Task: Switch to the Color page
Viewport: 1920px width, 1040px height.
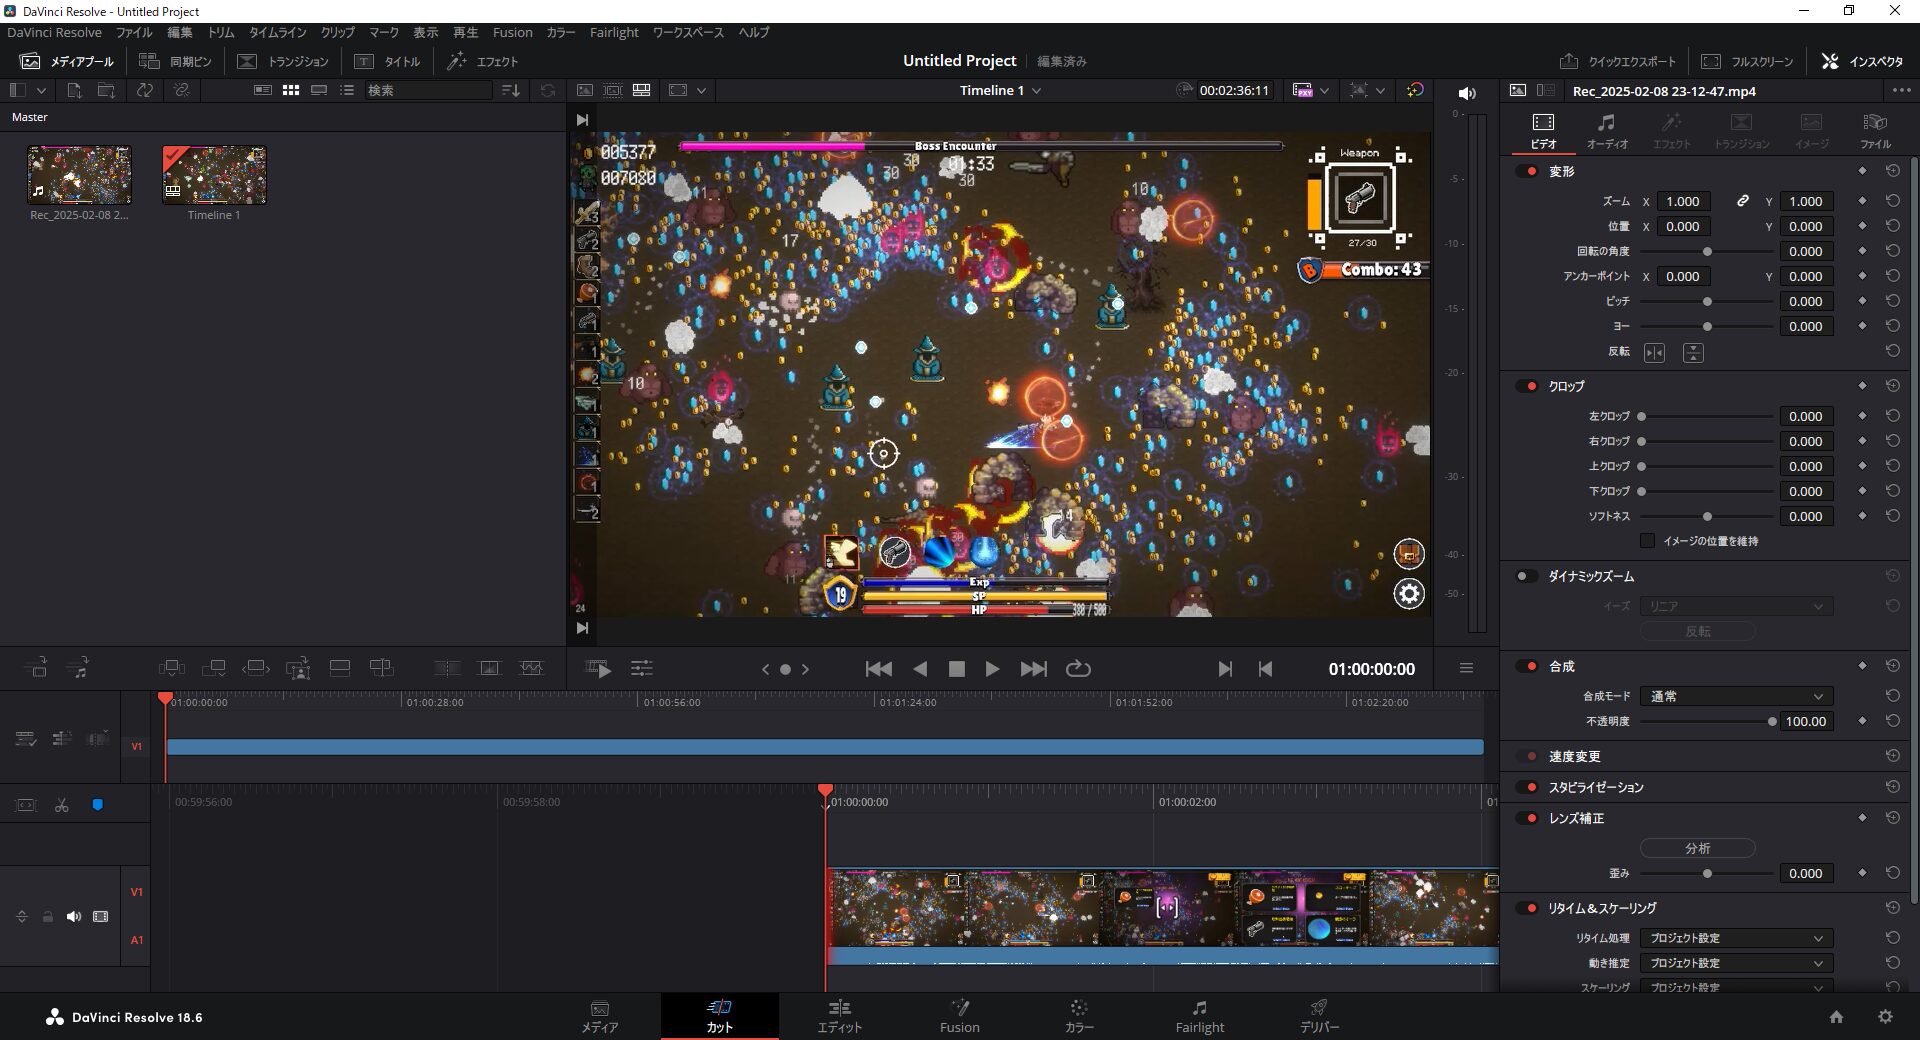Action: (x=1079, y=1016)
